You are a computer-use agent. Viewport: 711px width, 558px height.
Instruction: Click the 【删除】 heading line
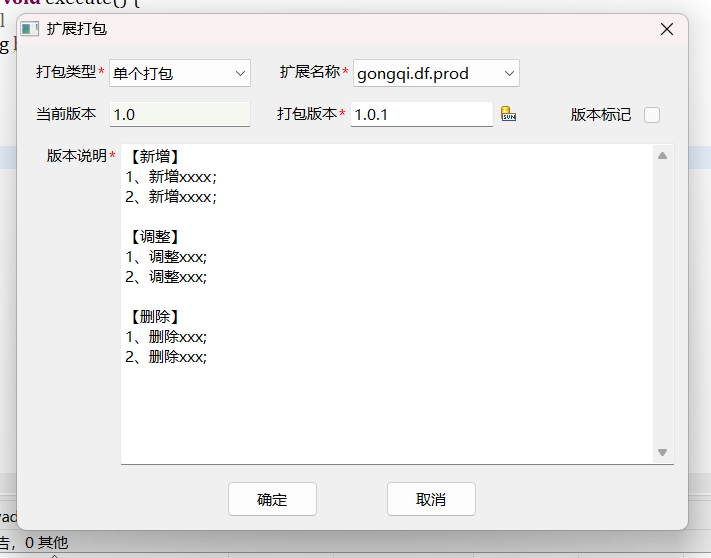[155, 316]
